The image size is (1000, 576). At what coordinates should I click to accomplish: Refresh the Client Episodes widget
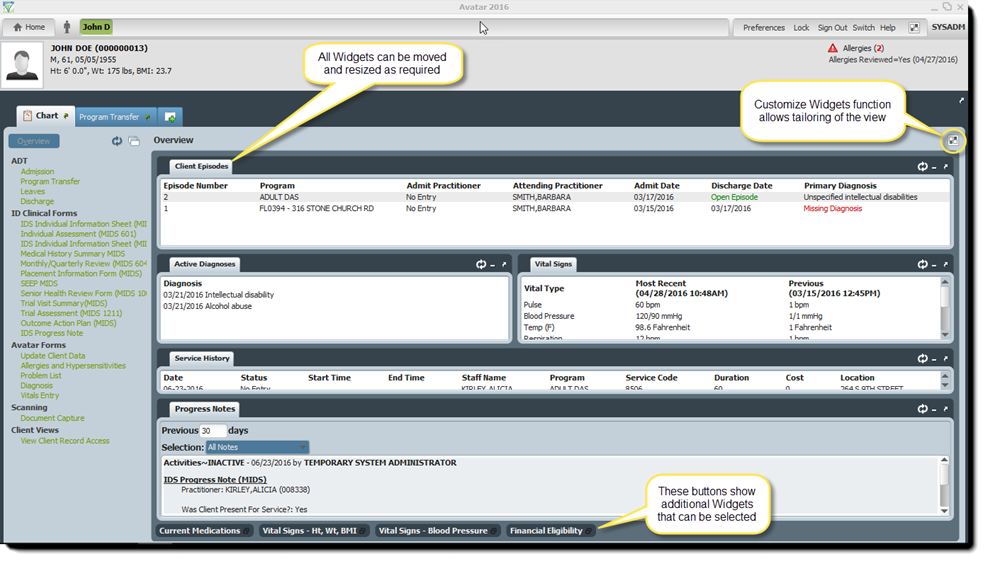(x=922, y=166)
